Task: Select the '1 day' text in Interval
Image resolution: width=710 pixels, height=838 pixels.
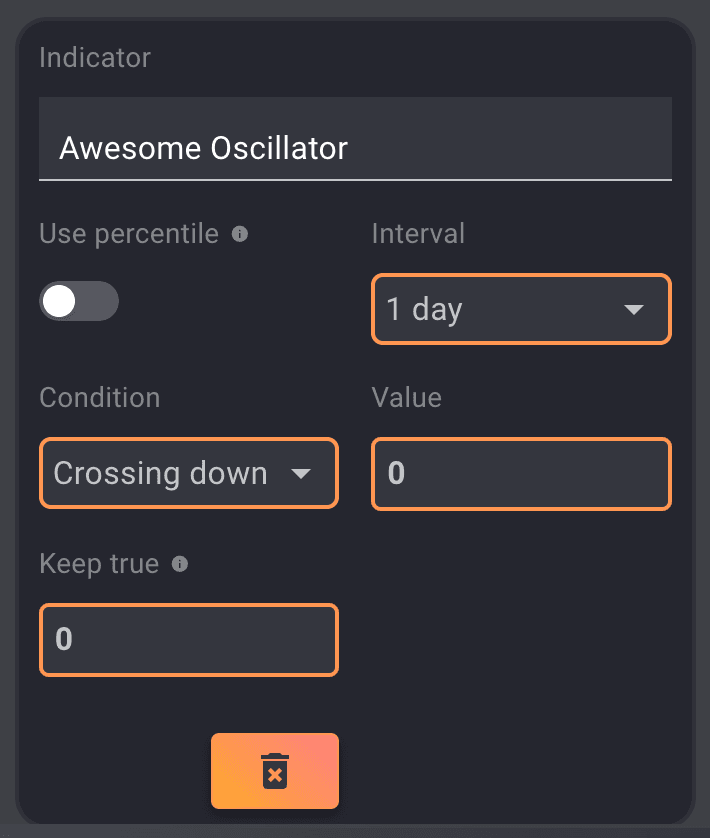Action: coord(425,310)
